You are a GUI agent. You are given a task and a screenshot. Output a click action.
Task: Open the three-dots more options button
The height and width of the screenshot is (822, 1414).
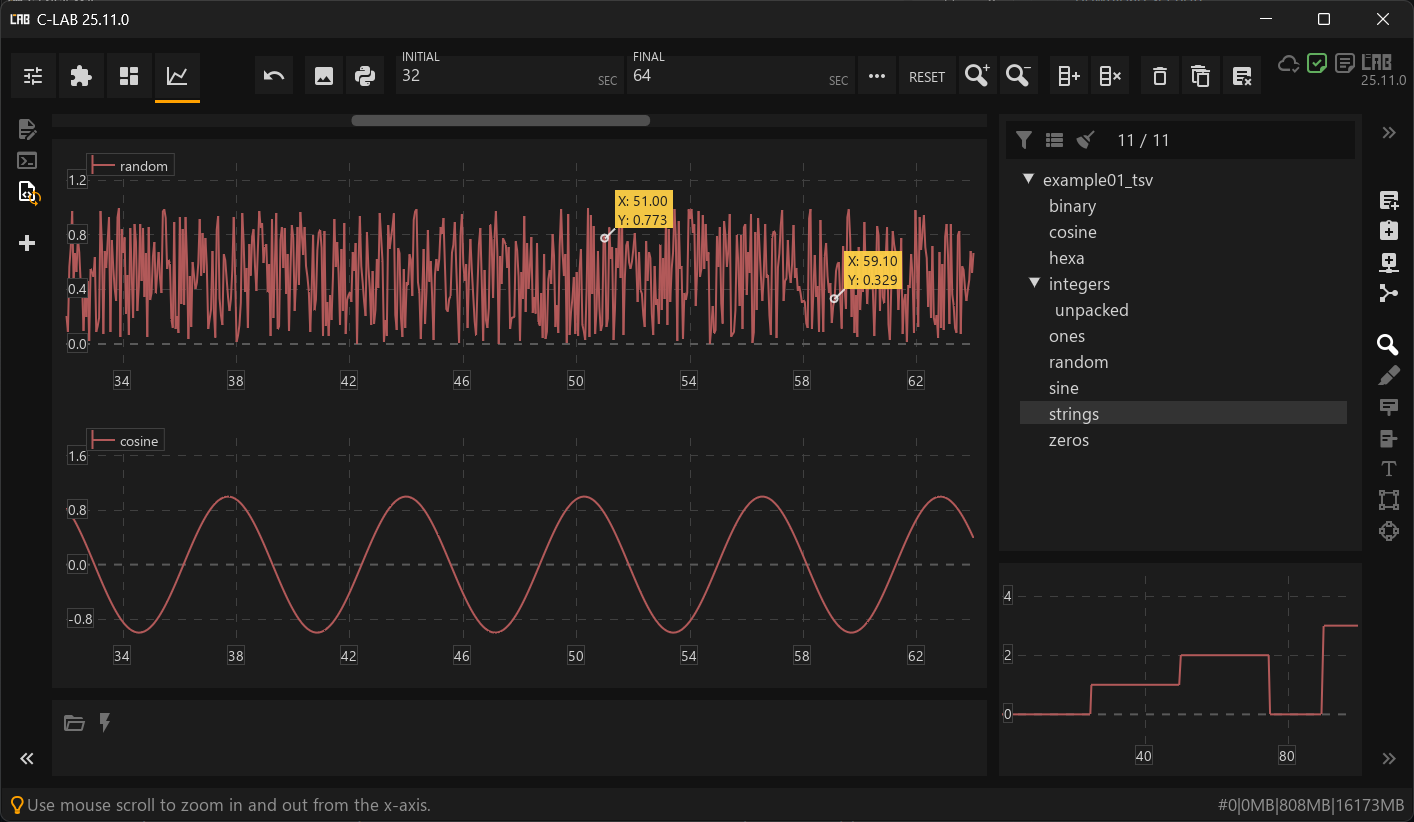point(877,76)
